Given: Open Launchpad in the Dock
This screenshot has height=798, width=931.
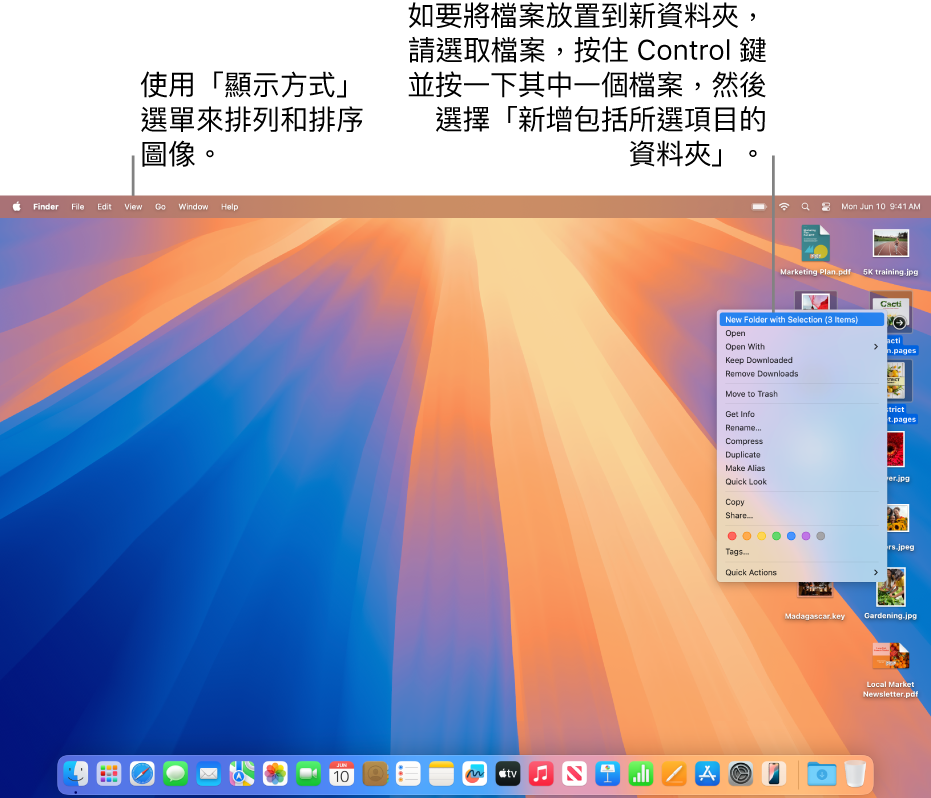Looking at the screenshot, I should (x=109, y=774).
